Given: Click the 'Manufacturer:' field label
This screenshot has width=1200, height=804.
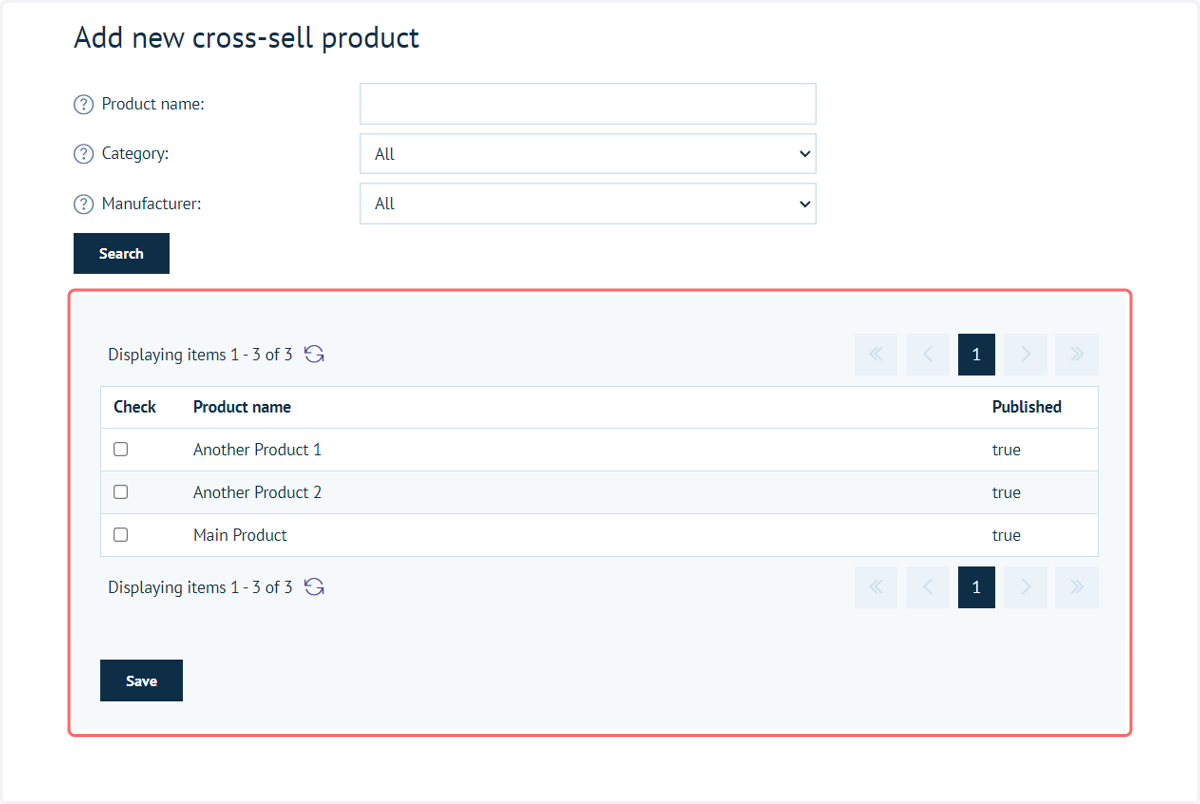Looking at the screenshot, I should 151,204.
